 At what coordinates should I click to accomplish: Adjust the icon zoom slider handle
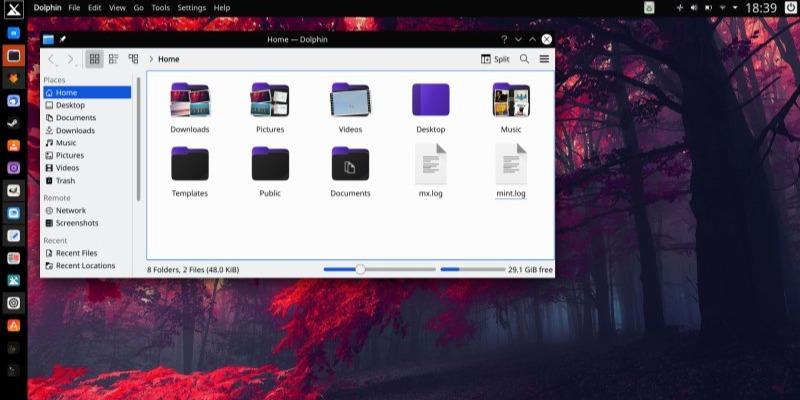click(x=360, y=269)
